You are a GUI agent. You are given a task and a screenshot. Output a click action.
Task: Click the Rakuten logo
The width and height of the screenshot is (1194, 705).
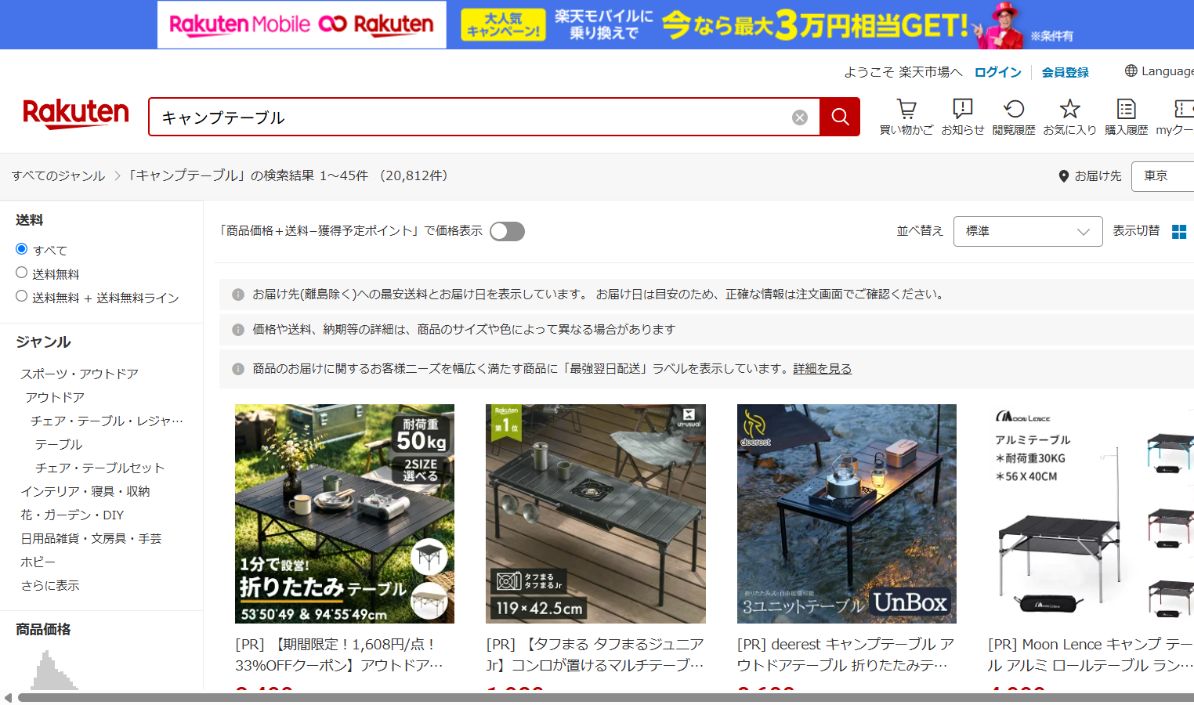[x=75, y=114]
